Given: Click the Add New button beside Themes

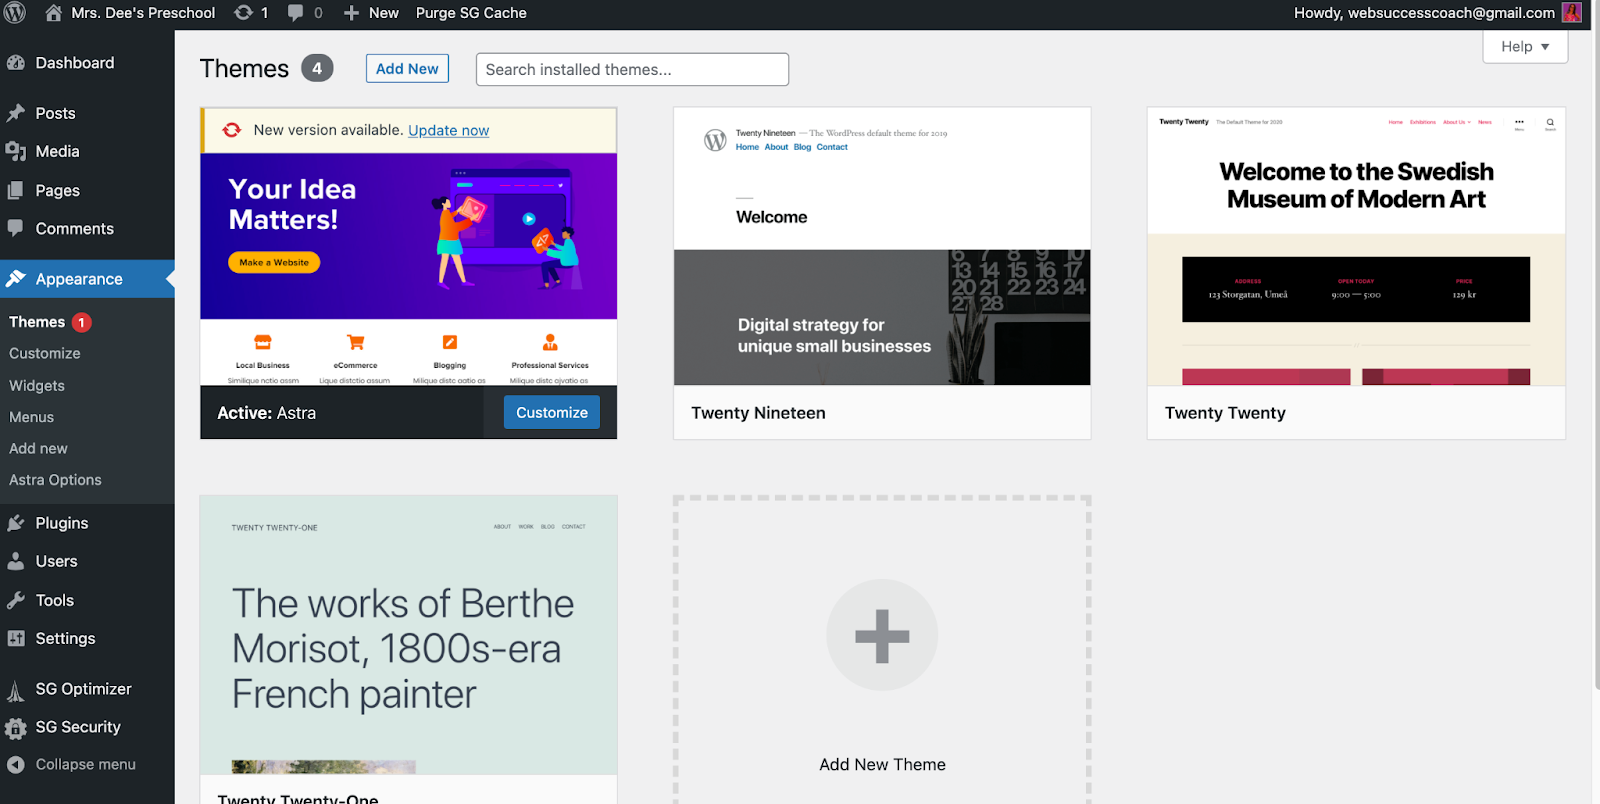Looking at the screenshot, I should coord(407,69).
